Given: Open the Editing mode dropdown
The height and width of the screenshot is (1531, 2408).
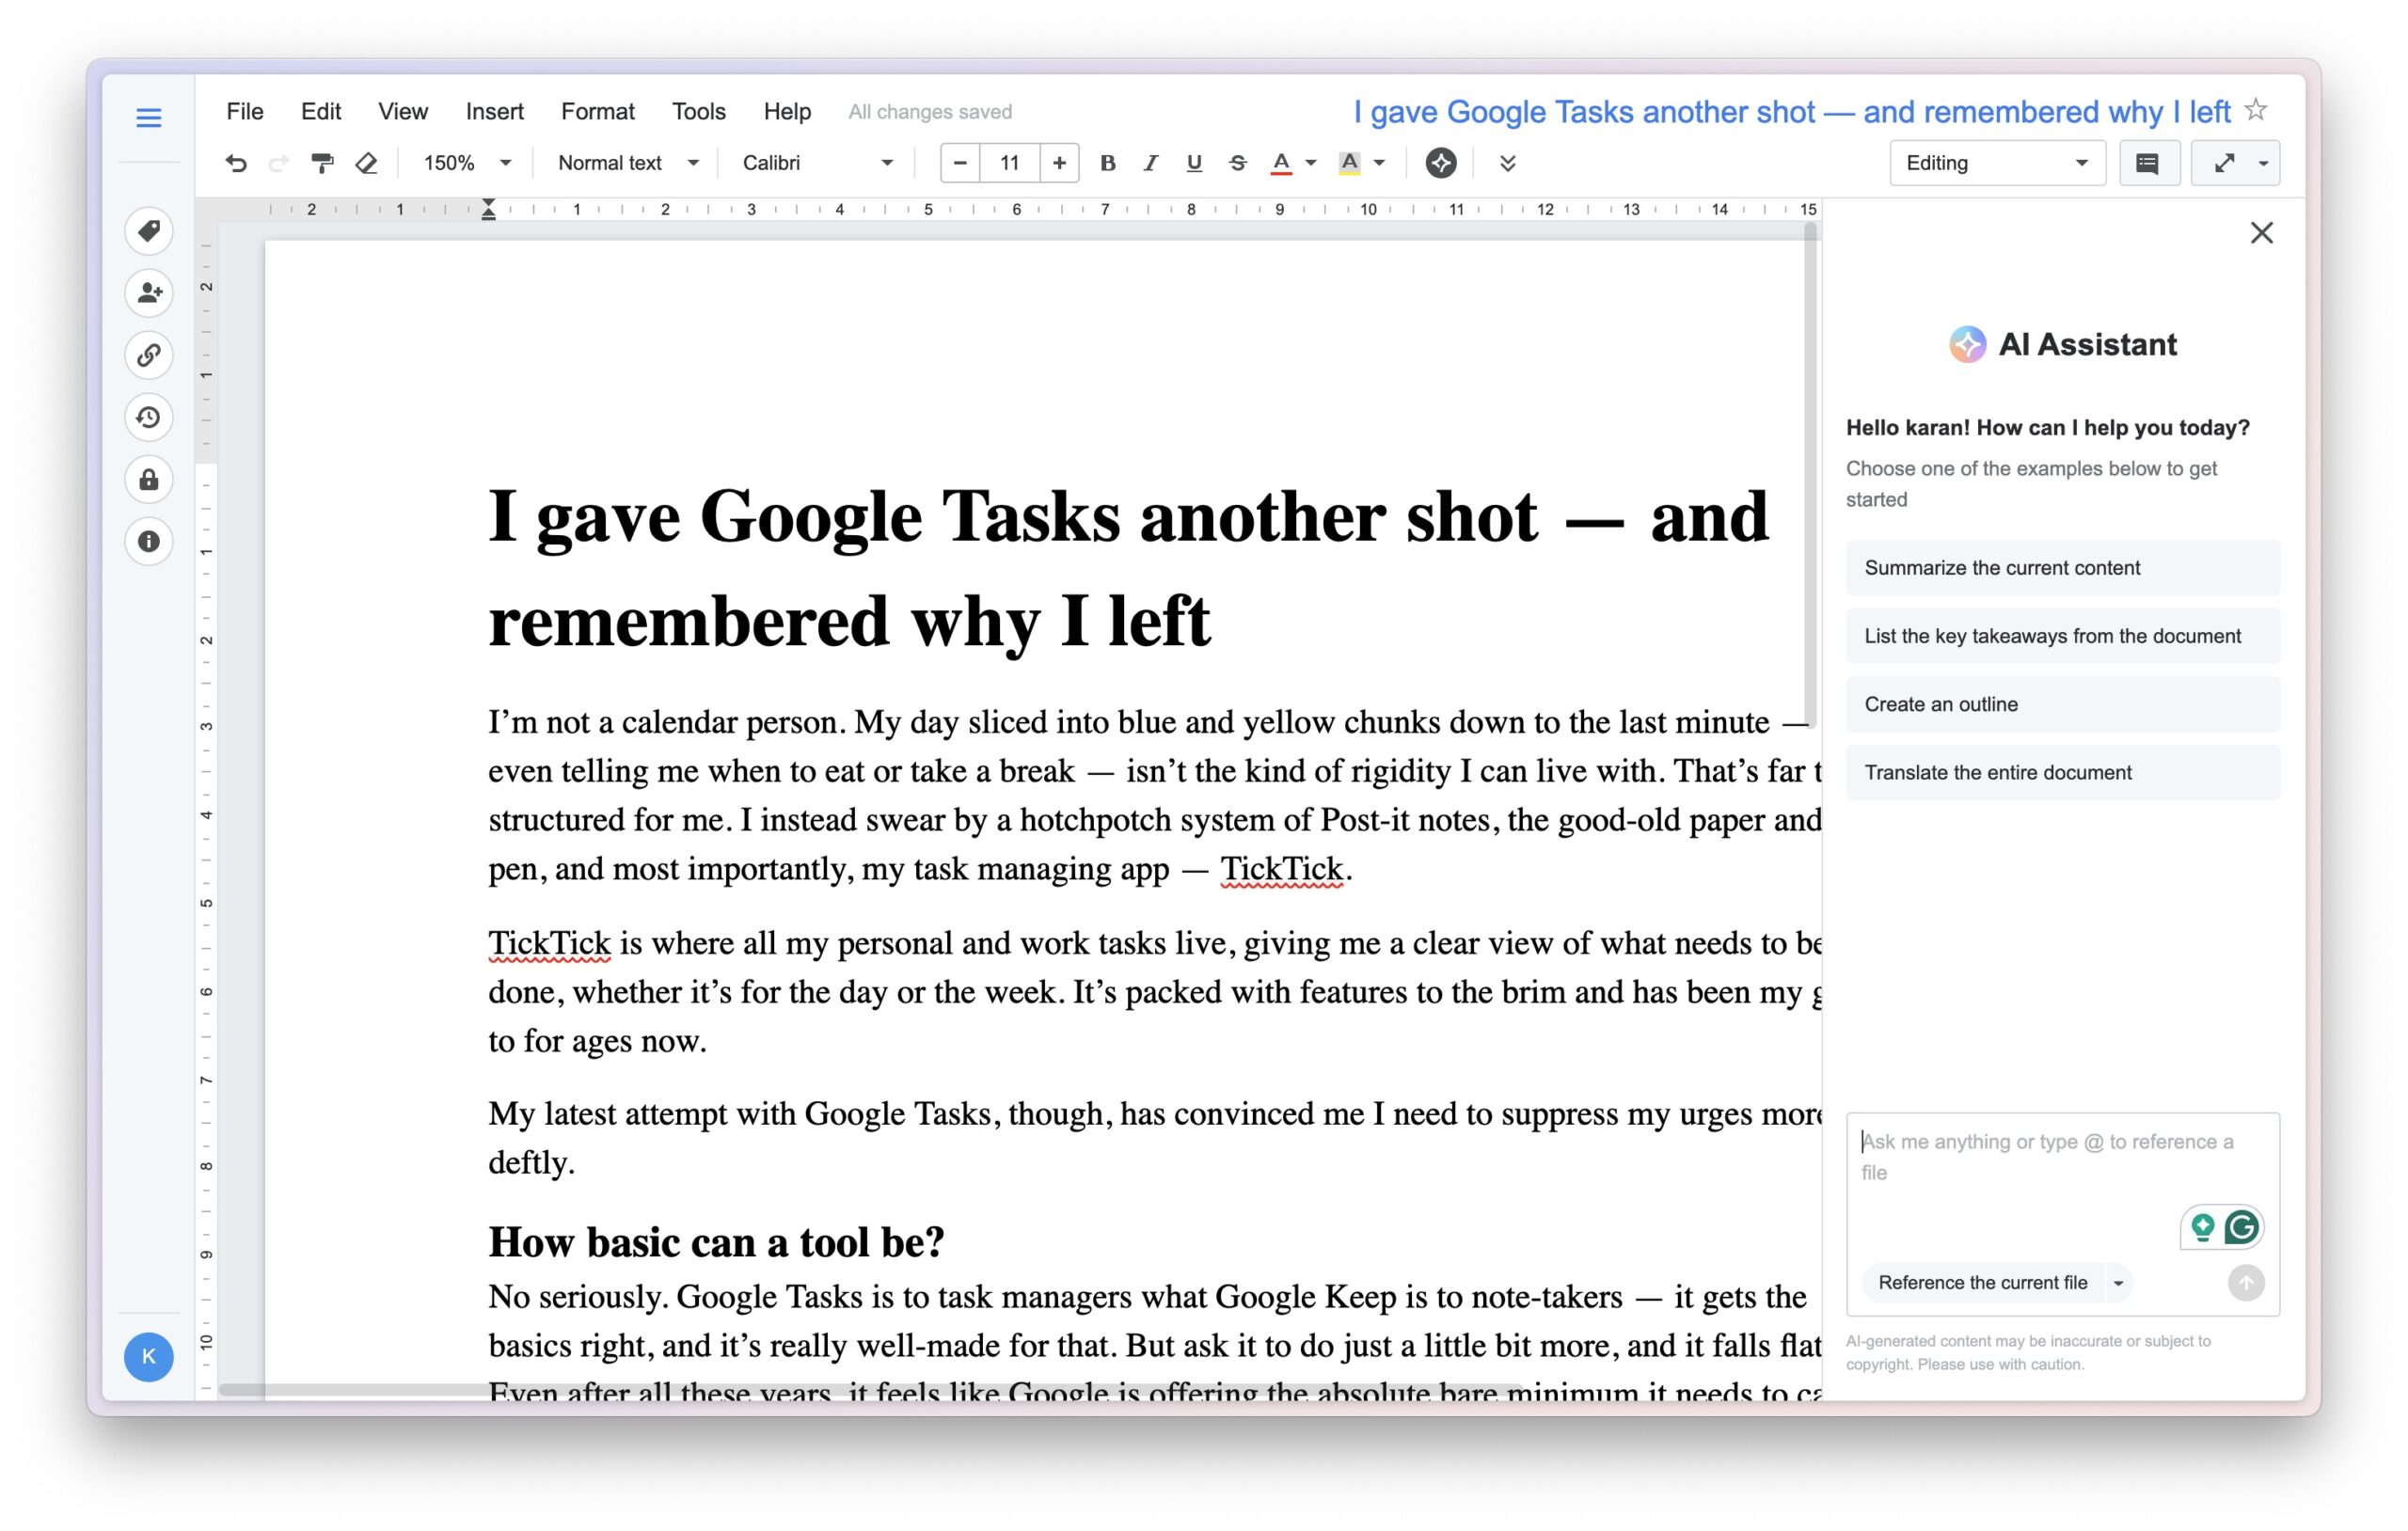Looking at the screenshot, I should pos(1996,163).
